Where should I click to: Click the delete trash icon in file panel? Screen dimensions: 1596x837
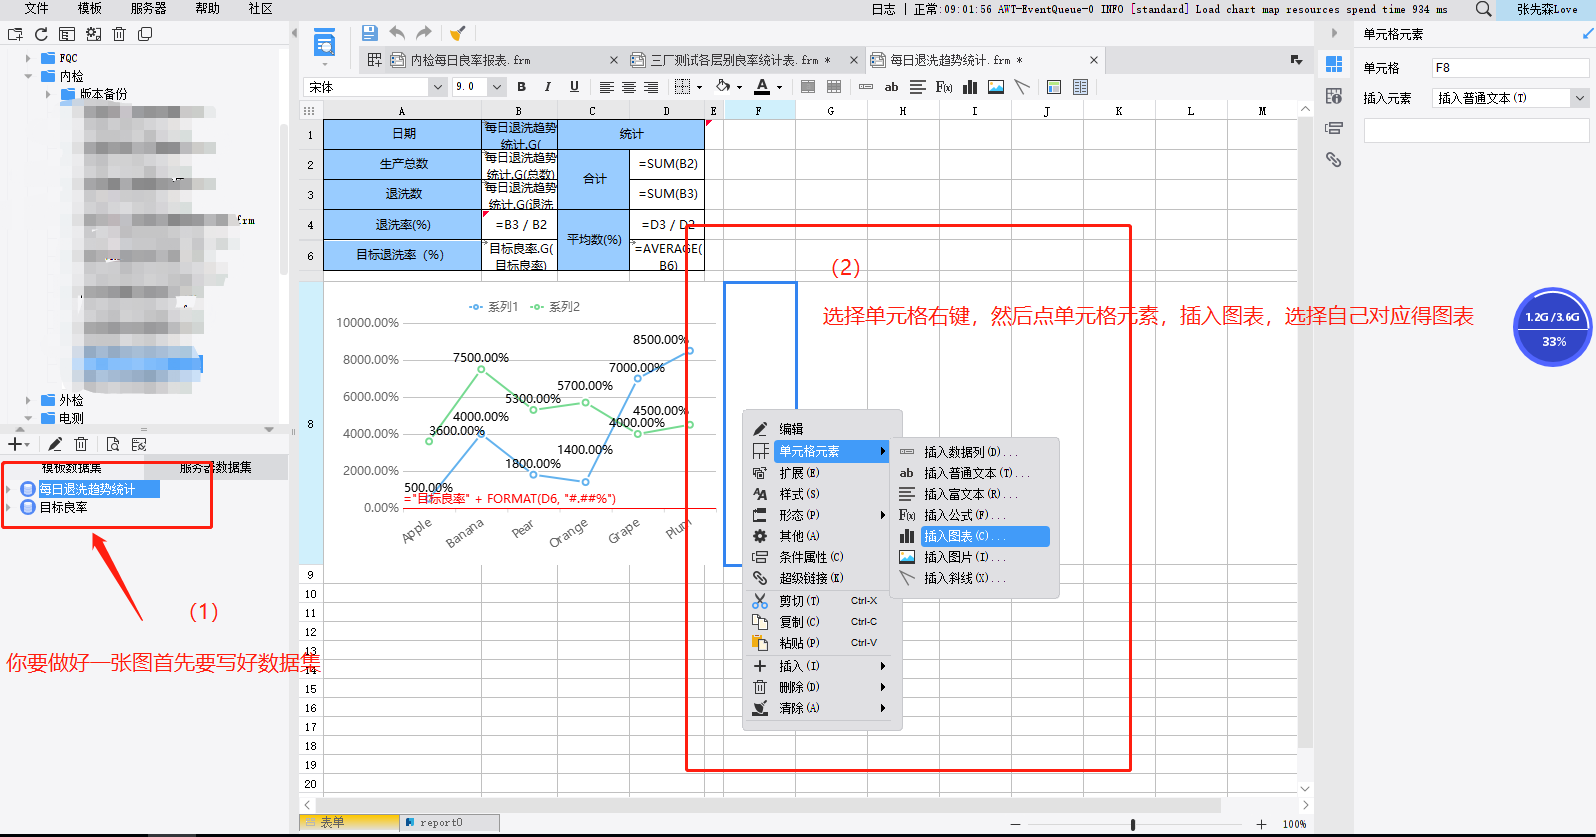tap(119, 34)
